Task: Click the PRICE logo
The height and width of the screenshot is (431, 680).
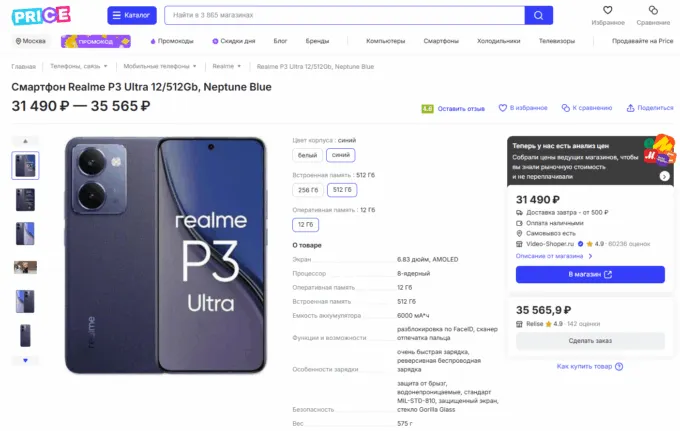Action: point(42,15)
